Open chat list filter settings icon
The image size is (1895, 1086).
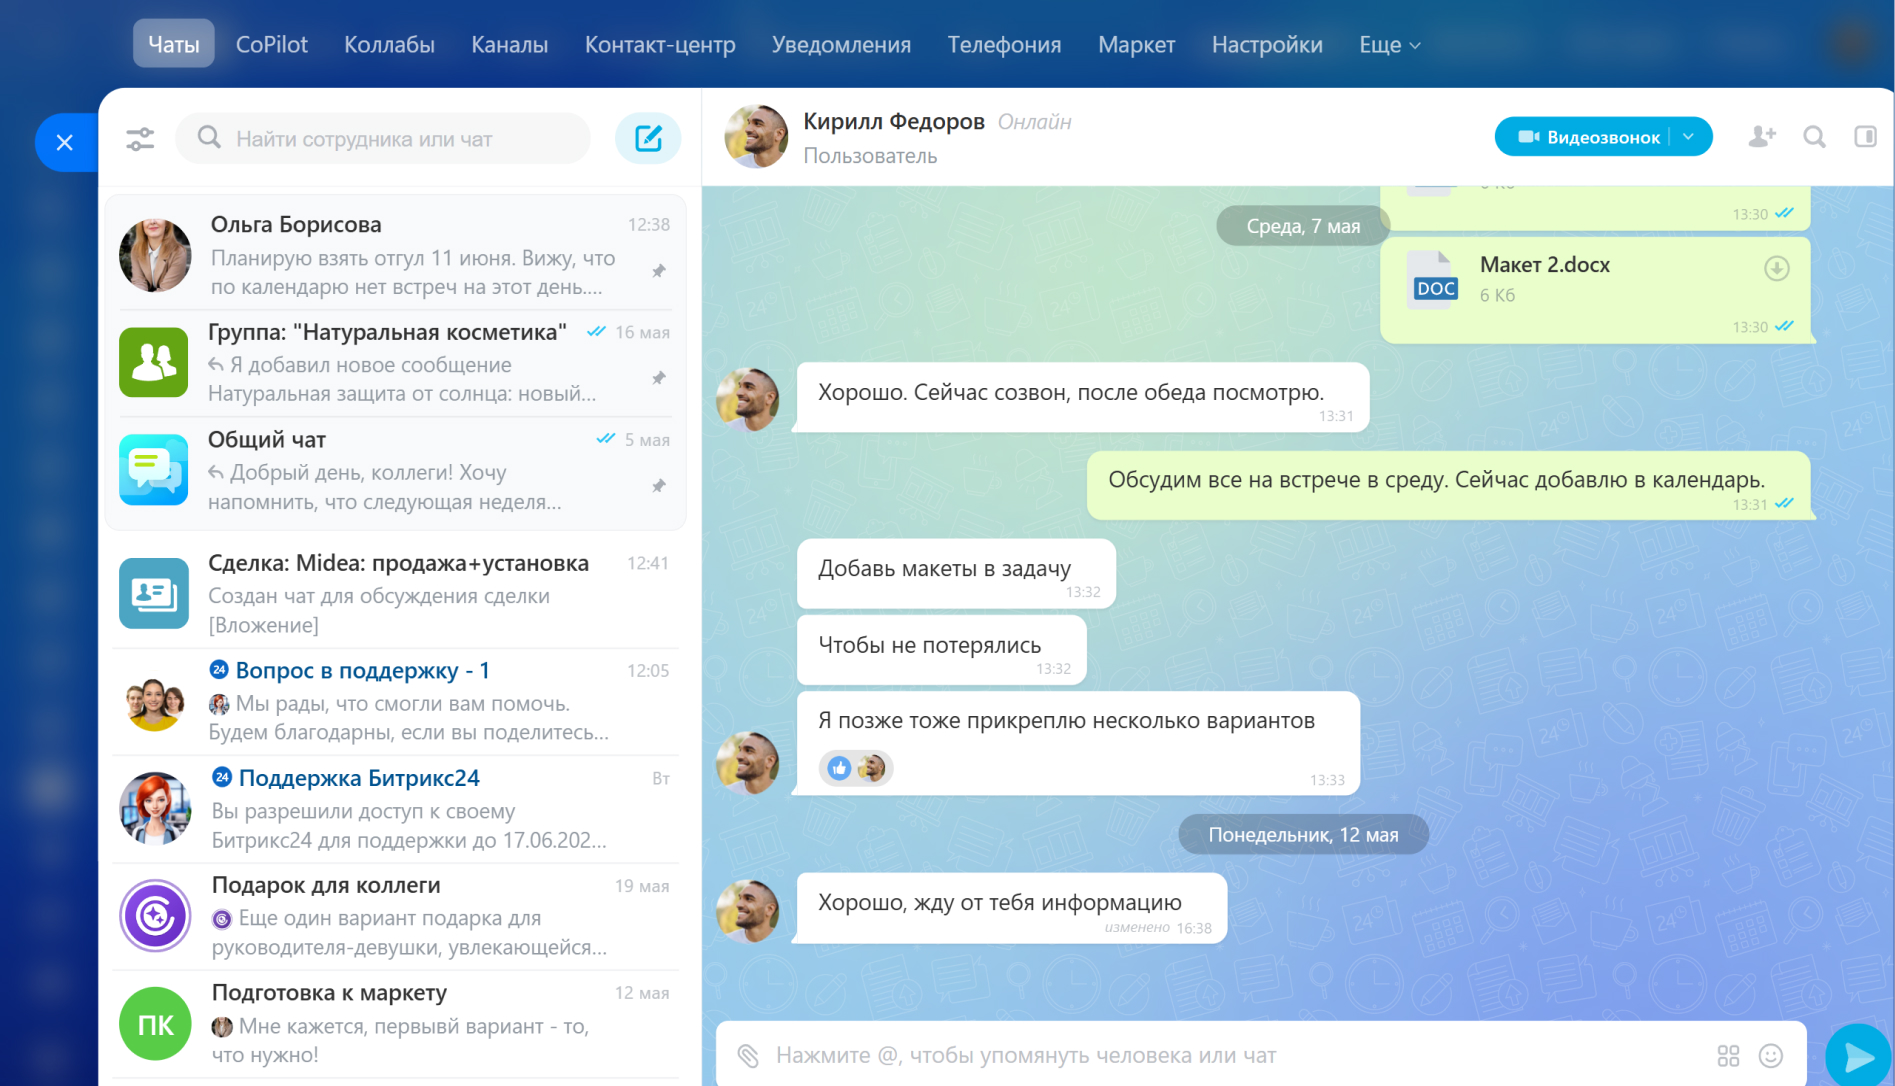140,139
